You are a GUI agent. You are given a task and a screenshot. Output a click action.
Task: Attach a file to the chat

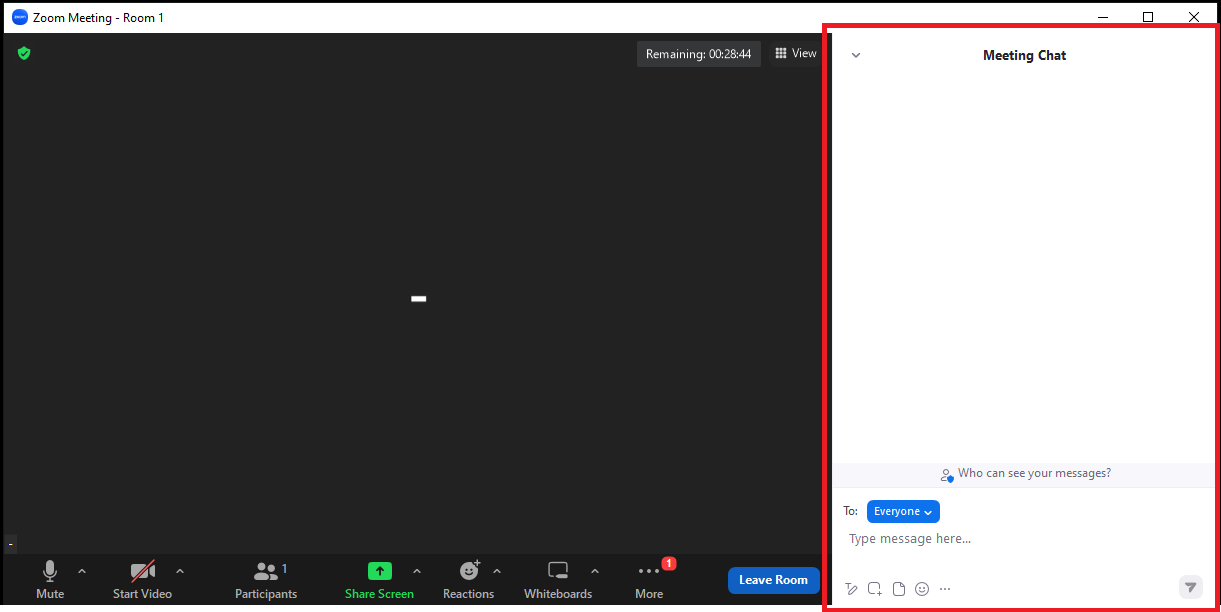(898, 588)
